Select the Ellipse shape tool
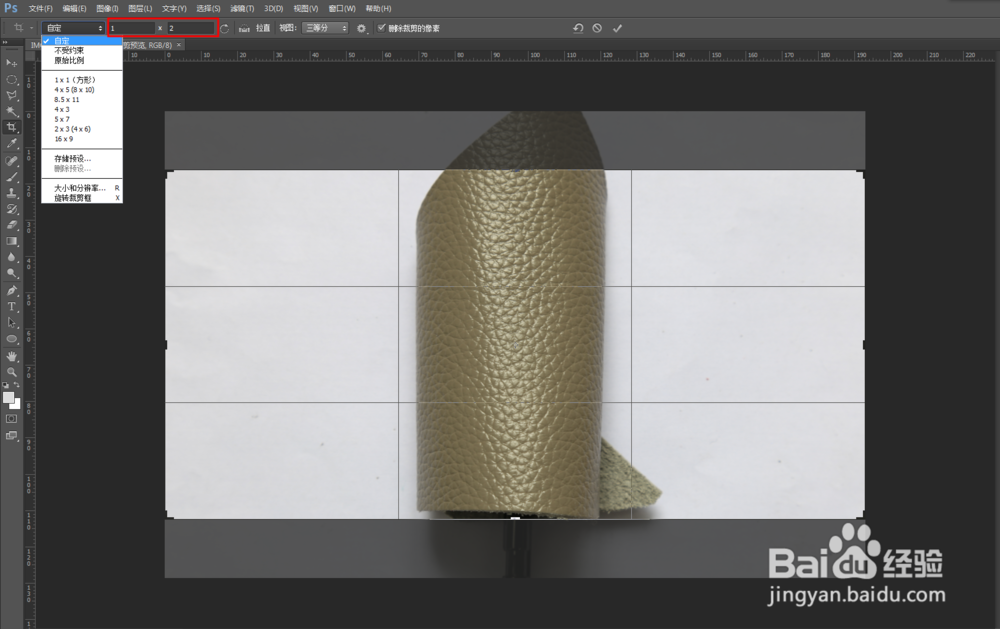Viewport: 1000px width, 629px height. pos(11,339)
